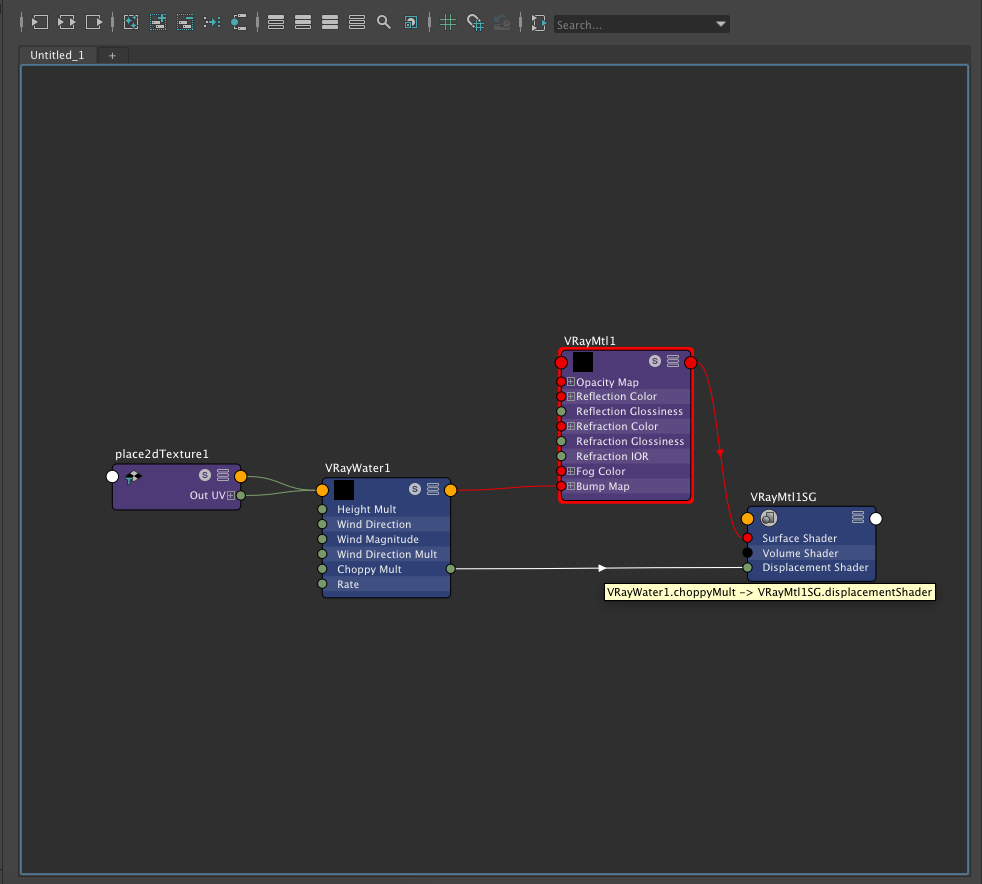Click the Rate input port on VRayWater1

pyautogui.click(x=322, y=583)
